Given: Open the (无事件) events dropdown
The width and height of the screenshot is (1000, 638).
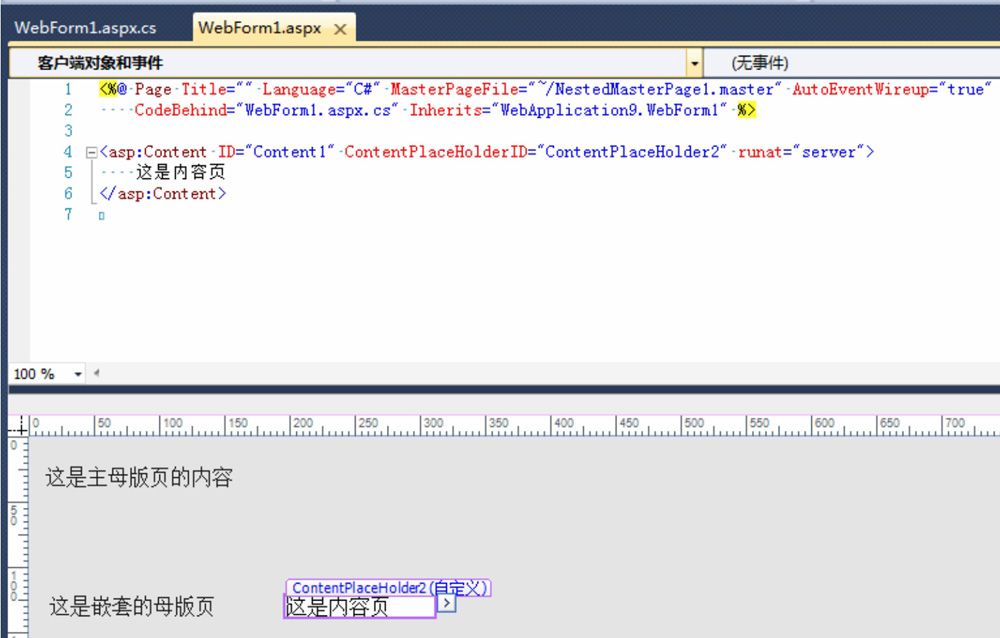Looking at the screenshot, I should point(851,63).
